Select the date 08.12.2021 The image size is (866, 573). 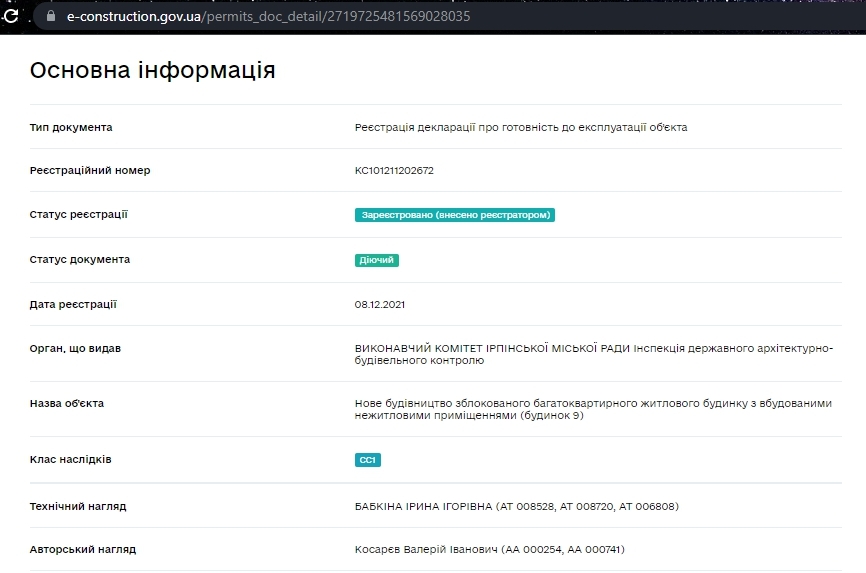pyautogui.click(x=379, y=304)
